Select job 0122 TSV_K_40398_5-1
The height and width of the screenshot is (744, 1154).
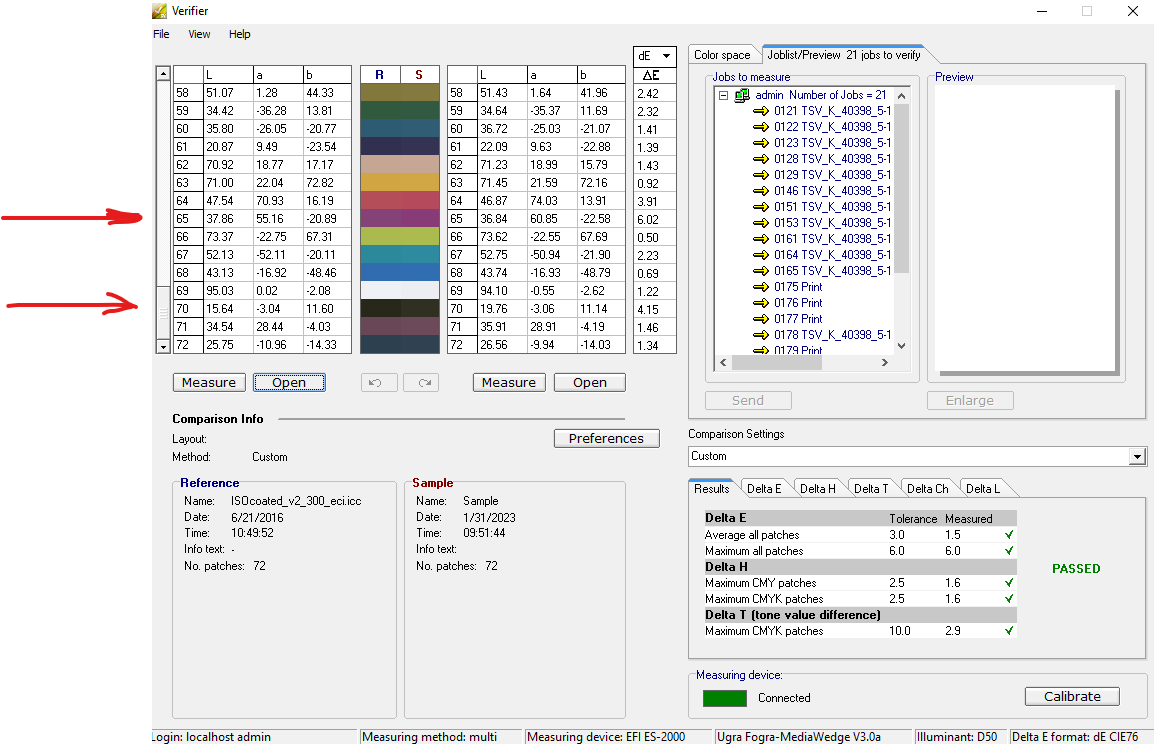[x=832, y=127]
